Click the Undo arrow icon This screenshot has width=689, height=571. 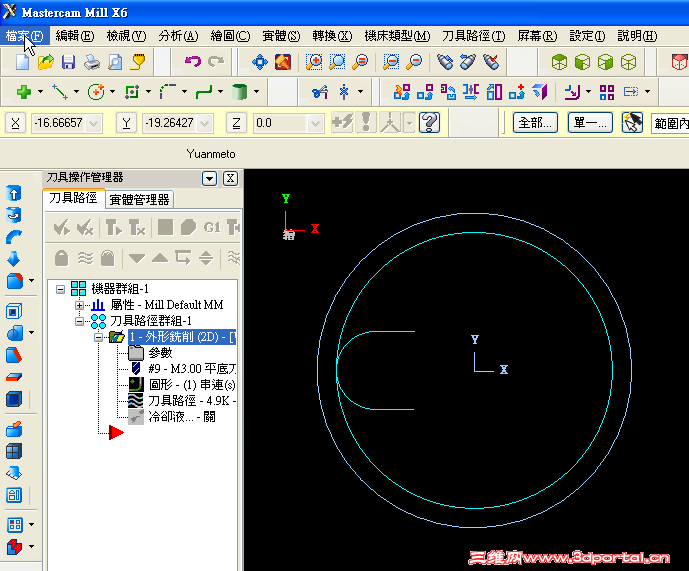[192, 62]
